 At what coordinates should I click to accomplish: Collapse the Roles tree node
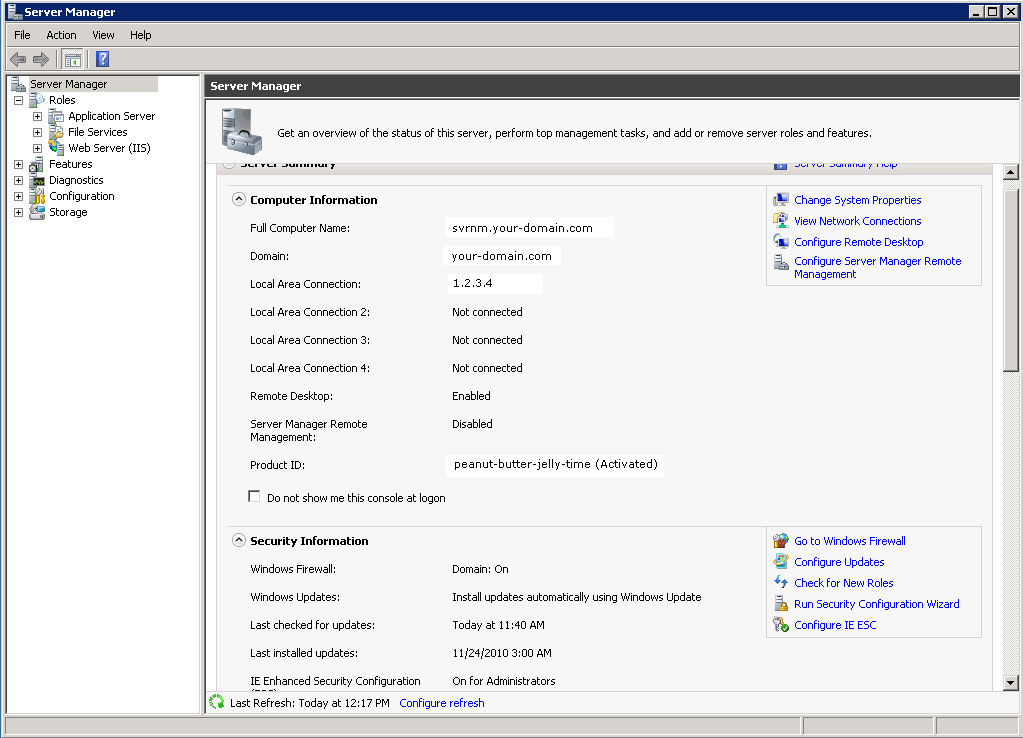(18, 100)
